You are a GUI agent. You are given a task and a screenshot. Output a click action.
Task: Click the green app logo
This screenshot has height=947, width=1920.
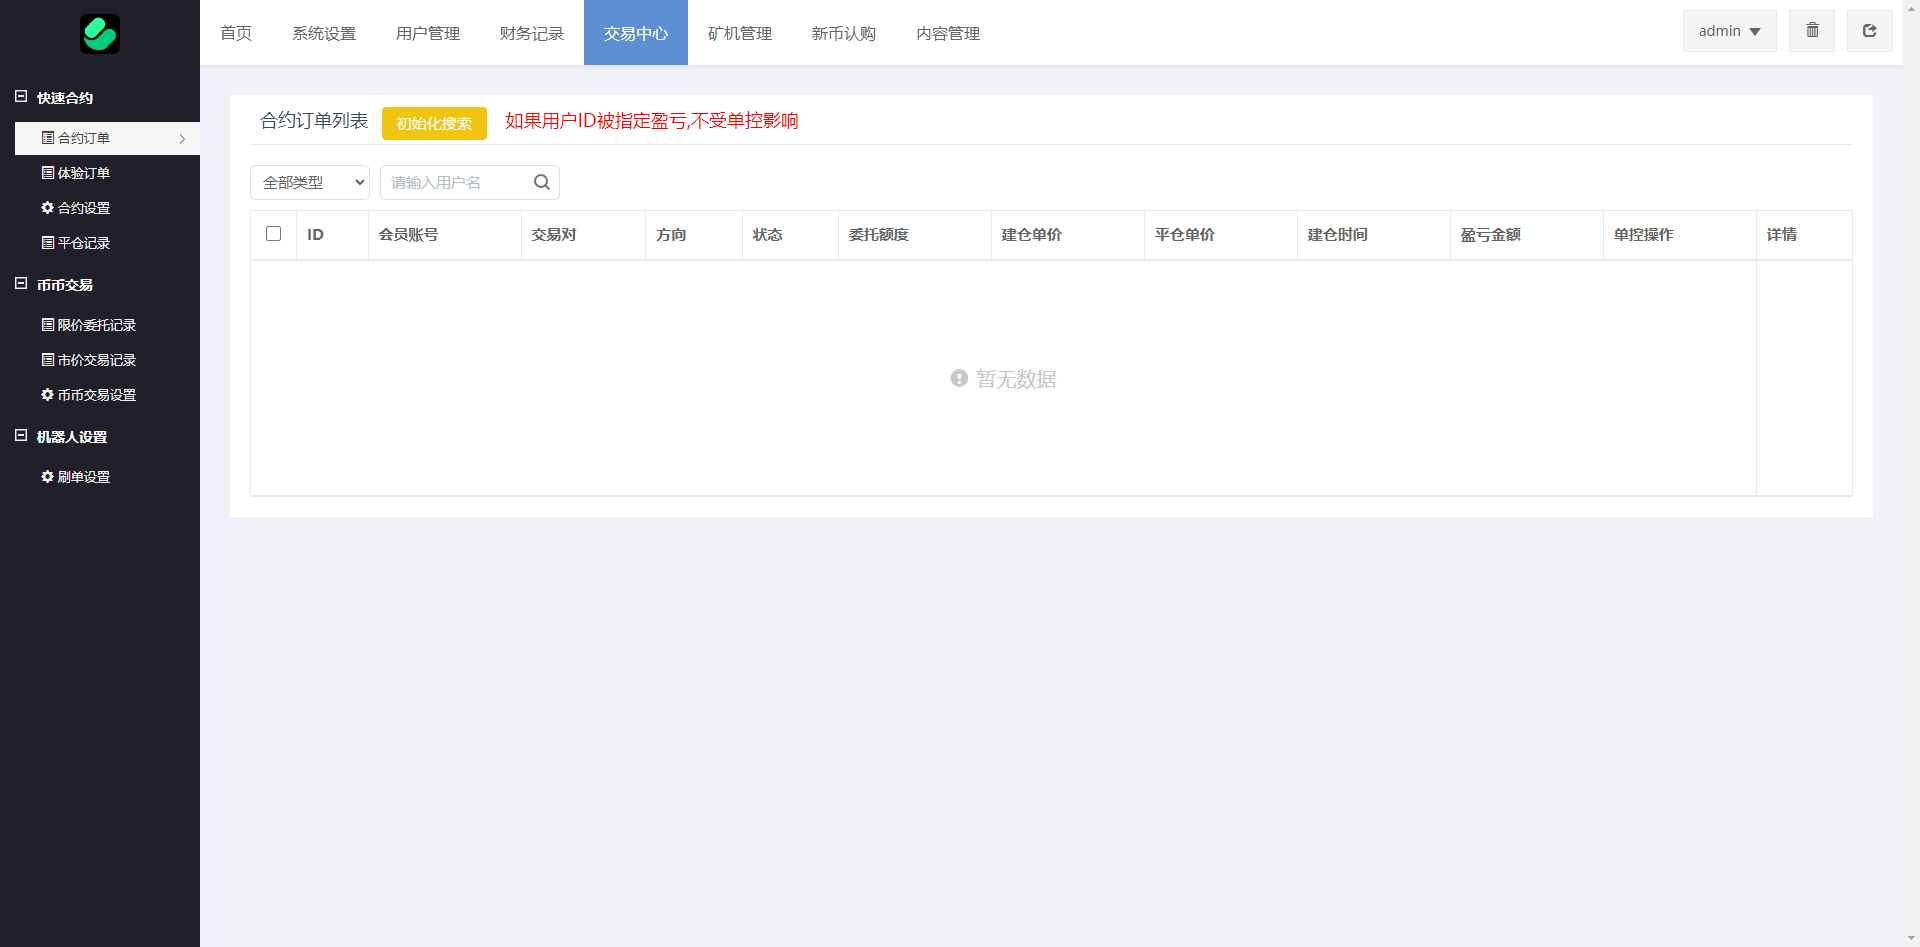point(100,34)
